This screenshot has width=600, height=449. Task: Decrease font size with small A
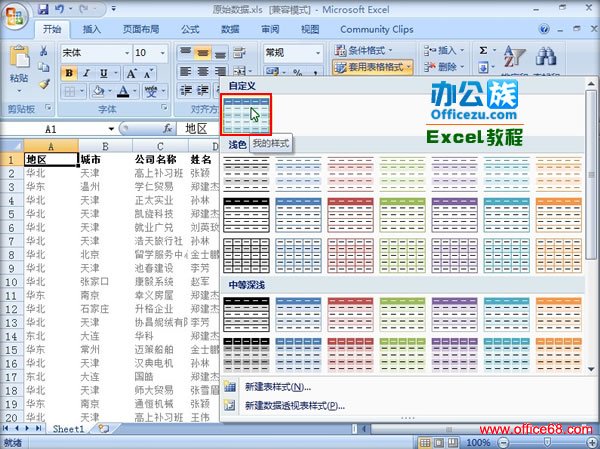pyautogui.click(x=148, y=73)
